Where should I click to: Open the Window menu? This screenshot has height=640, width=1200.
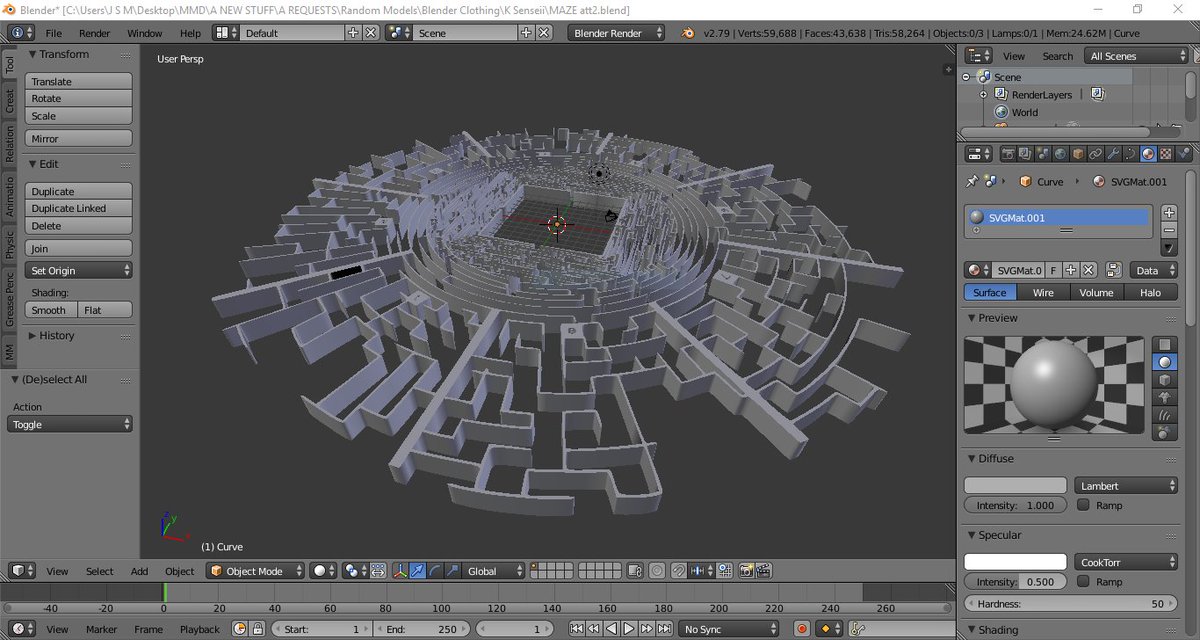tap(145, 33)
